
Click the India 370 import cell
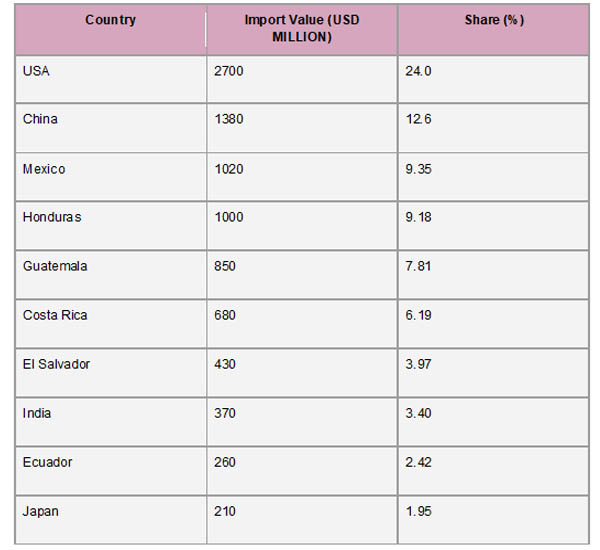302,422
